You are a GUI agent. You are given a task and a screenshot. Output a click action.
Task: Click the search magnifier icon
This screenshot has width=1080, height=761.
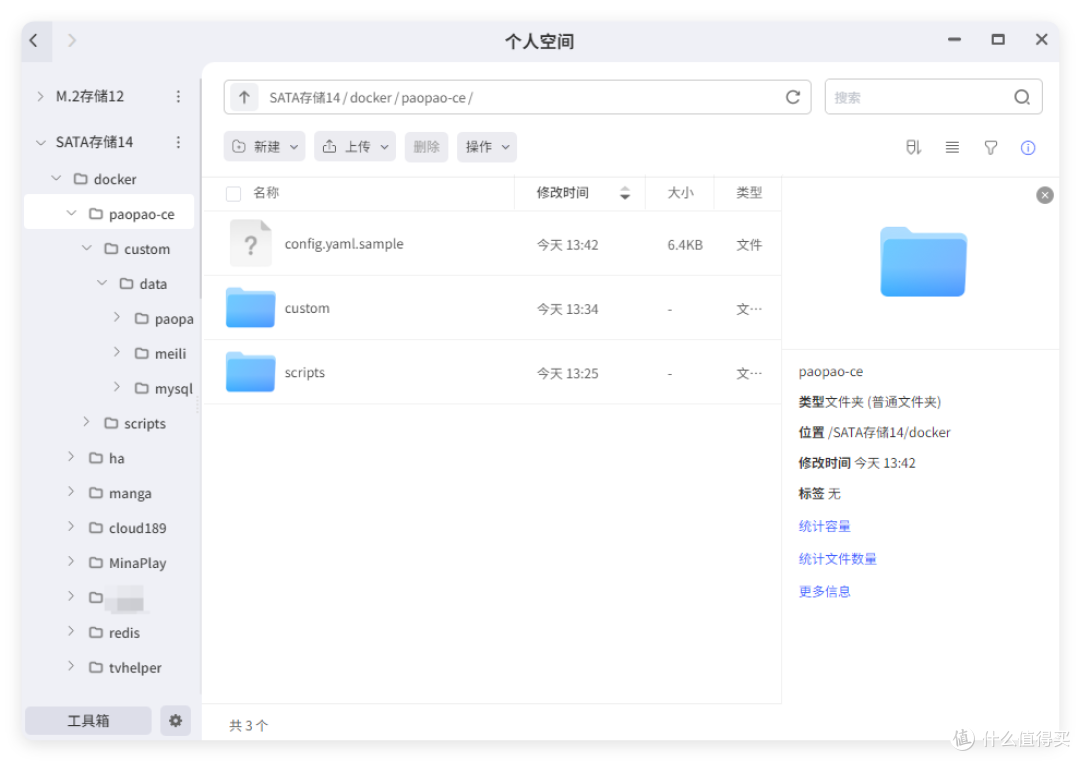pos(1022,97)
